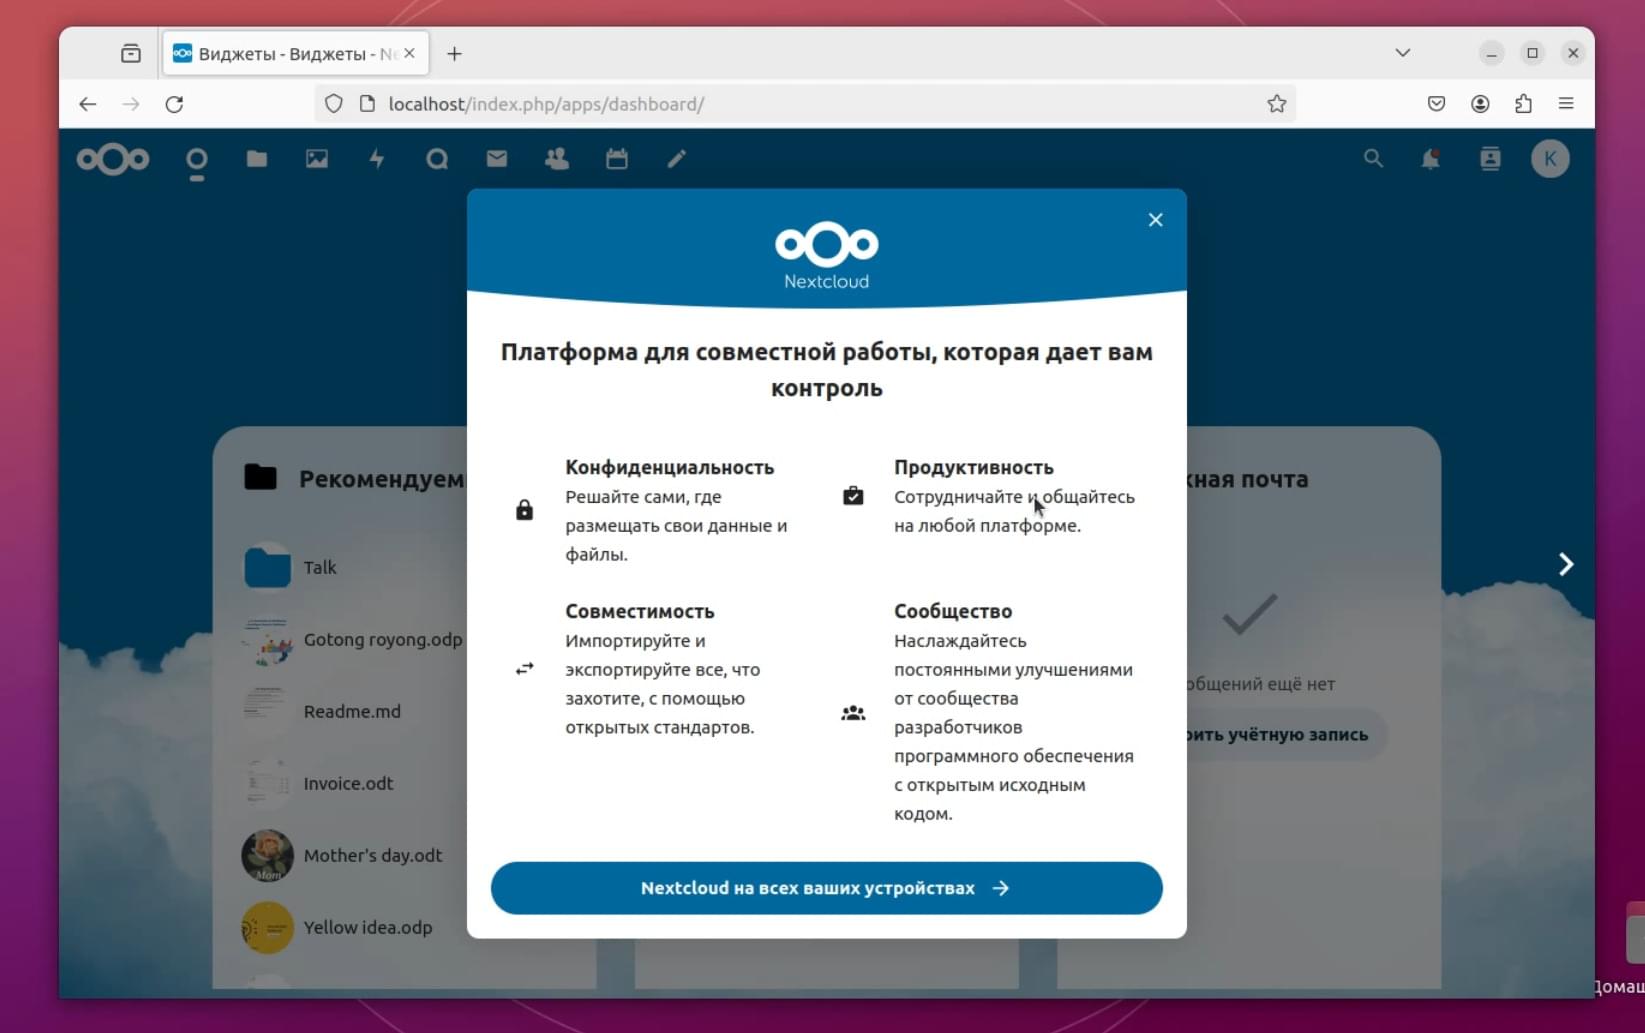This screenshot has height=1033, width=1645.
Task: Reload the page
Action: click(x=174, y=104)
